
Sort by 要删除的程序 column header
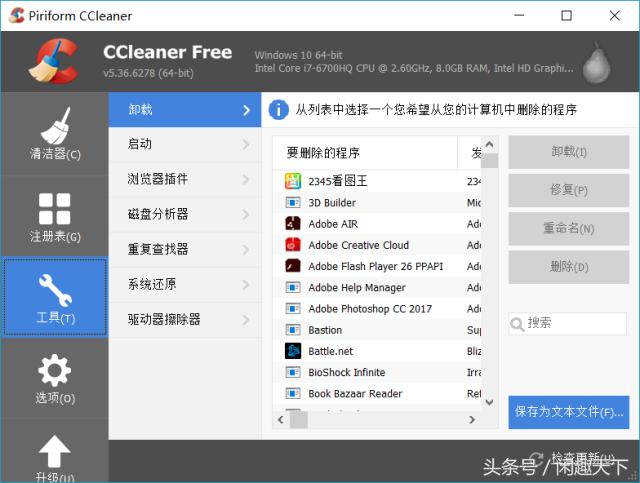point(365,153)
